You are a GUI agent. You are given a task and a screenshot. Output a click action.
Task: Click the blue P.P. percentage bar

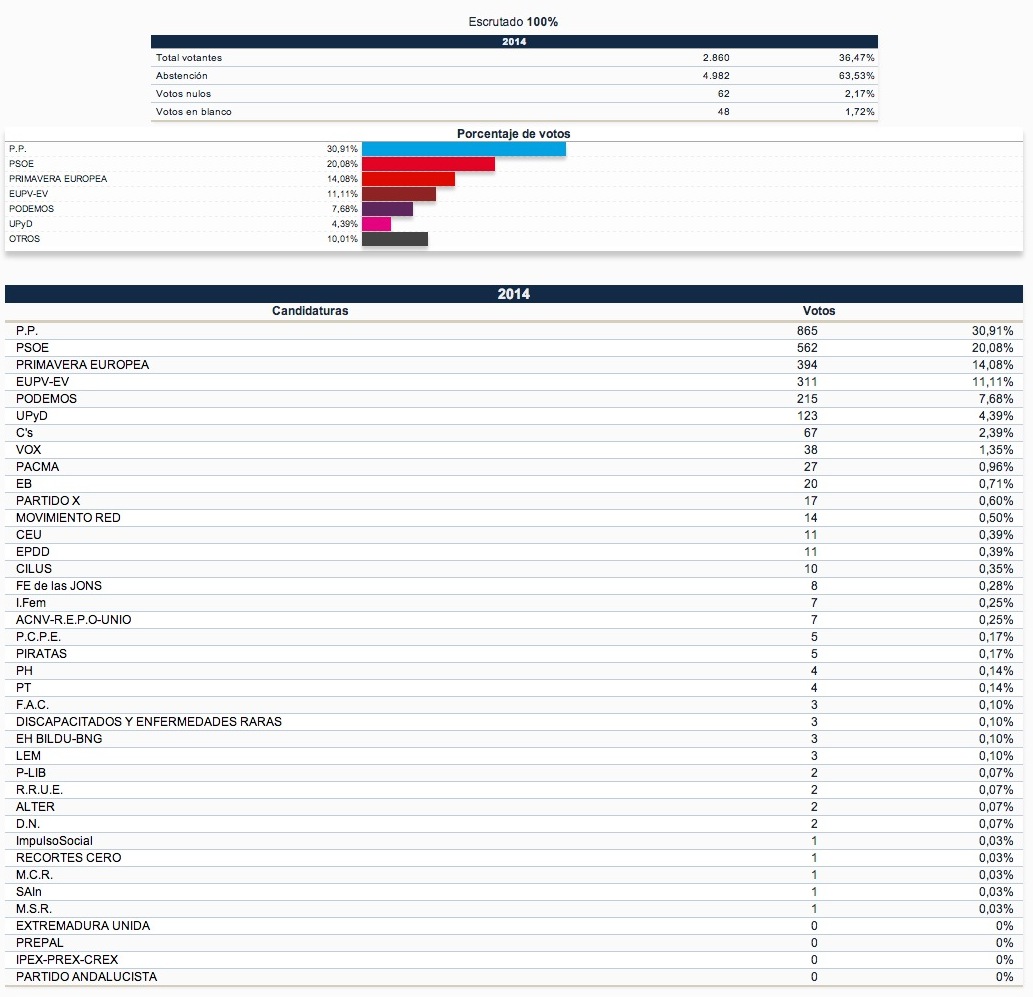[463, 149]
